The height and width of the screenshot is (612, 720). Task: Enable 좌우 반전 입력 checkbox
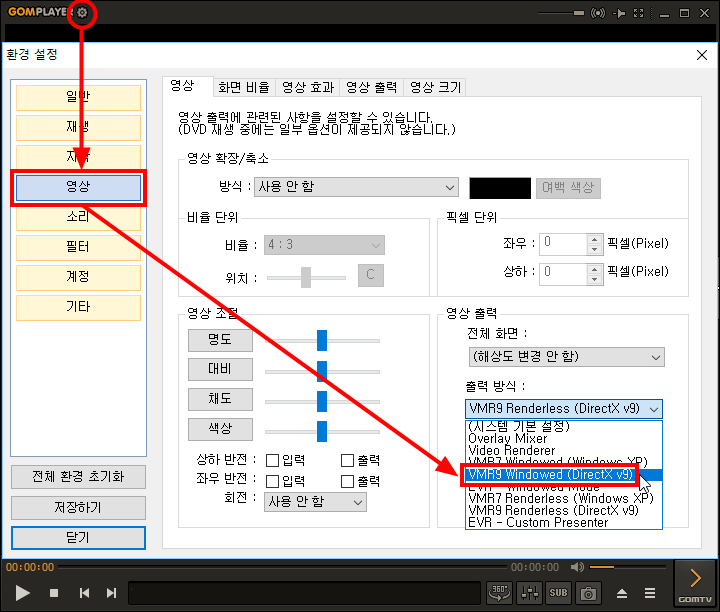click(272, 481)
